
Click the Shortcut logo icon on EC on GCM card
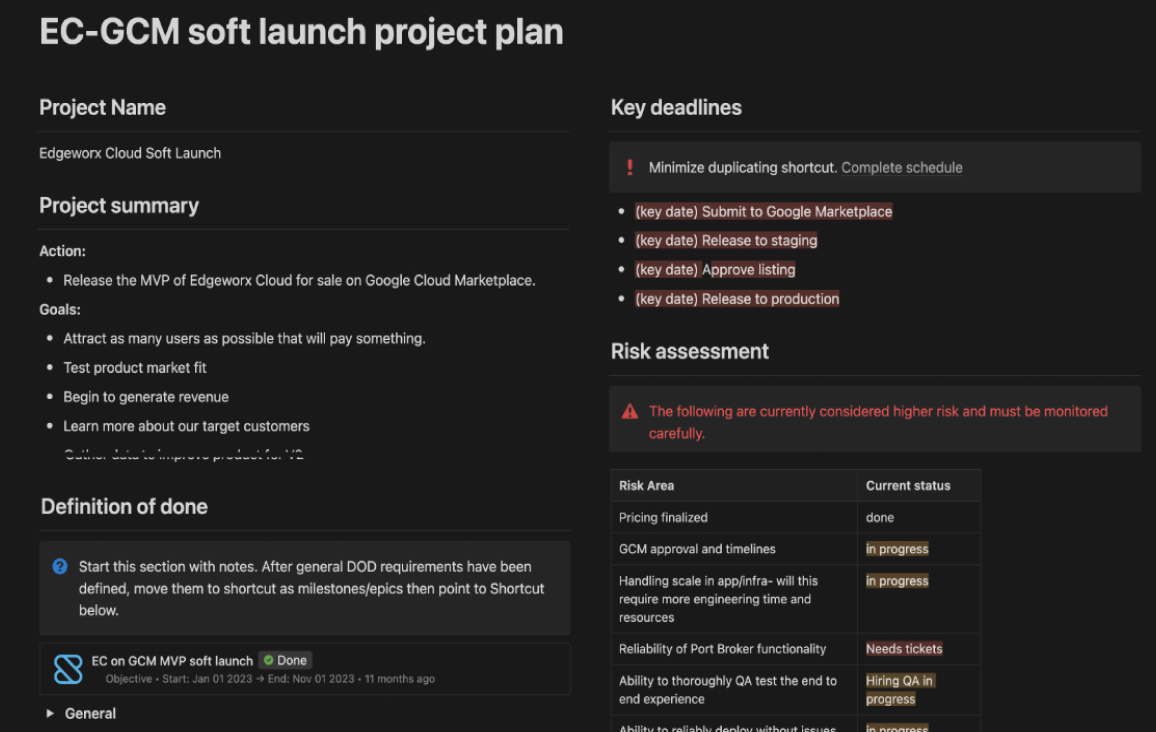tap(69, 669)
